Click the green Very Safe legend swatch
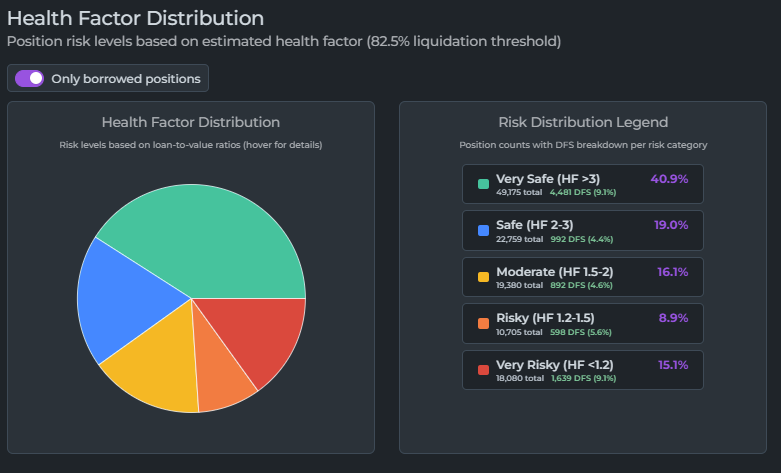The width and height of the screenshot is (781, 473). pos(483,184)
